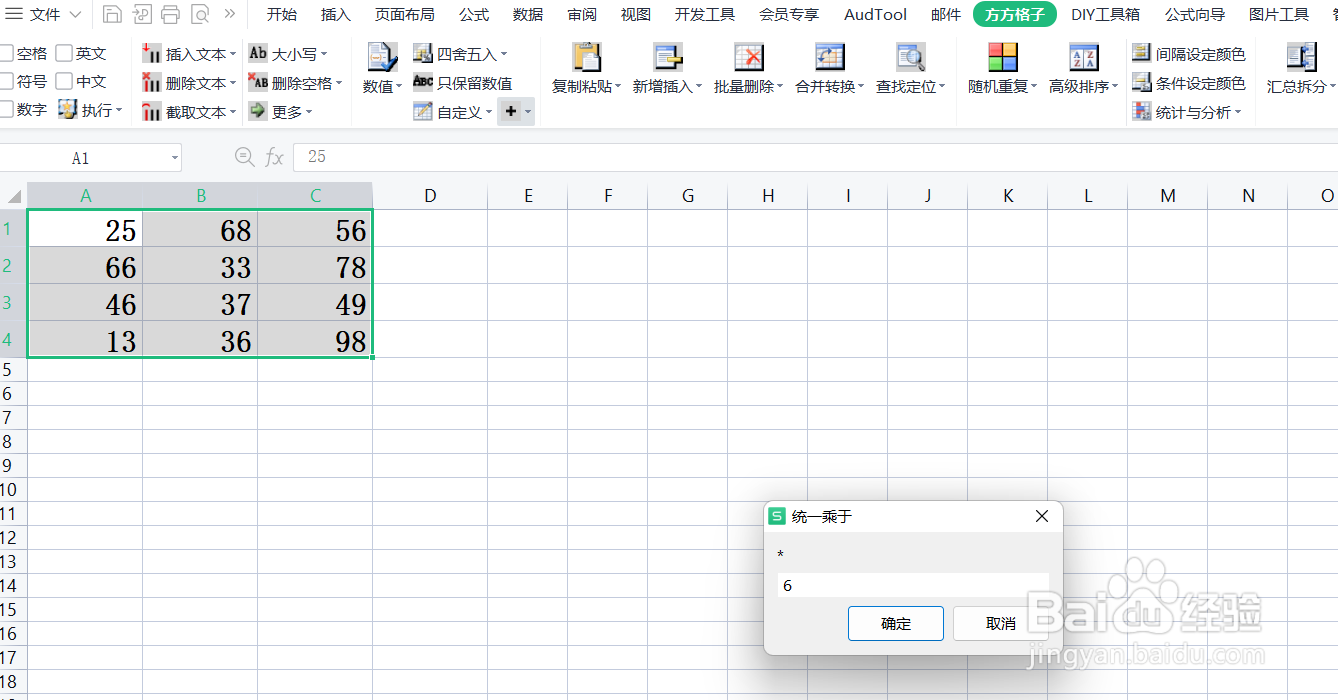Click the 截取文本 icon

click(x=152, y=111)
